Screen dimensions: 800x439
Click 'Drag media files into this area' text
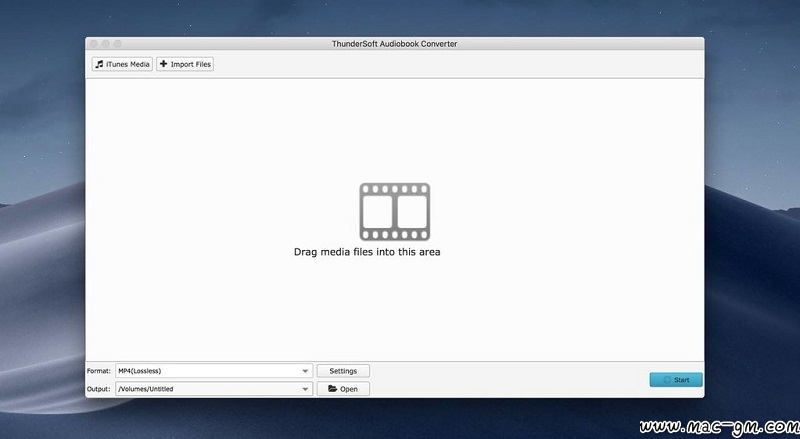click(367, 252)
